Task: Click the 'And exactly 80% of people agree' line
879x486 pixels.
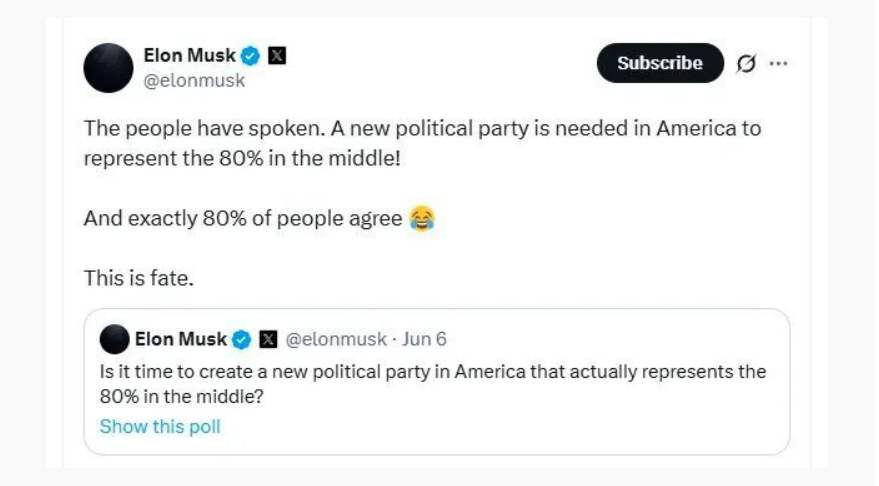Action: [x=243, y=219]
